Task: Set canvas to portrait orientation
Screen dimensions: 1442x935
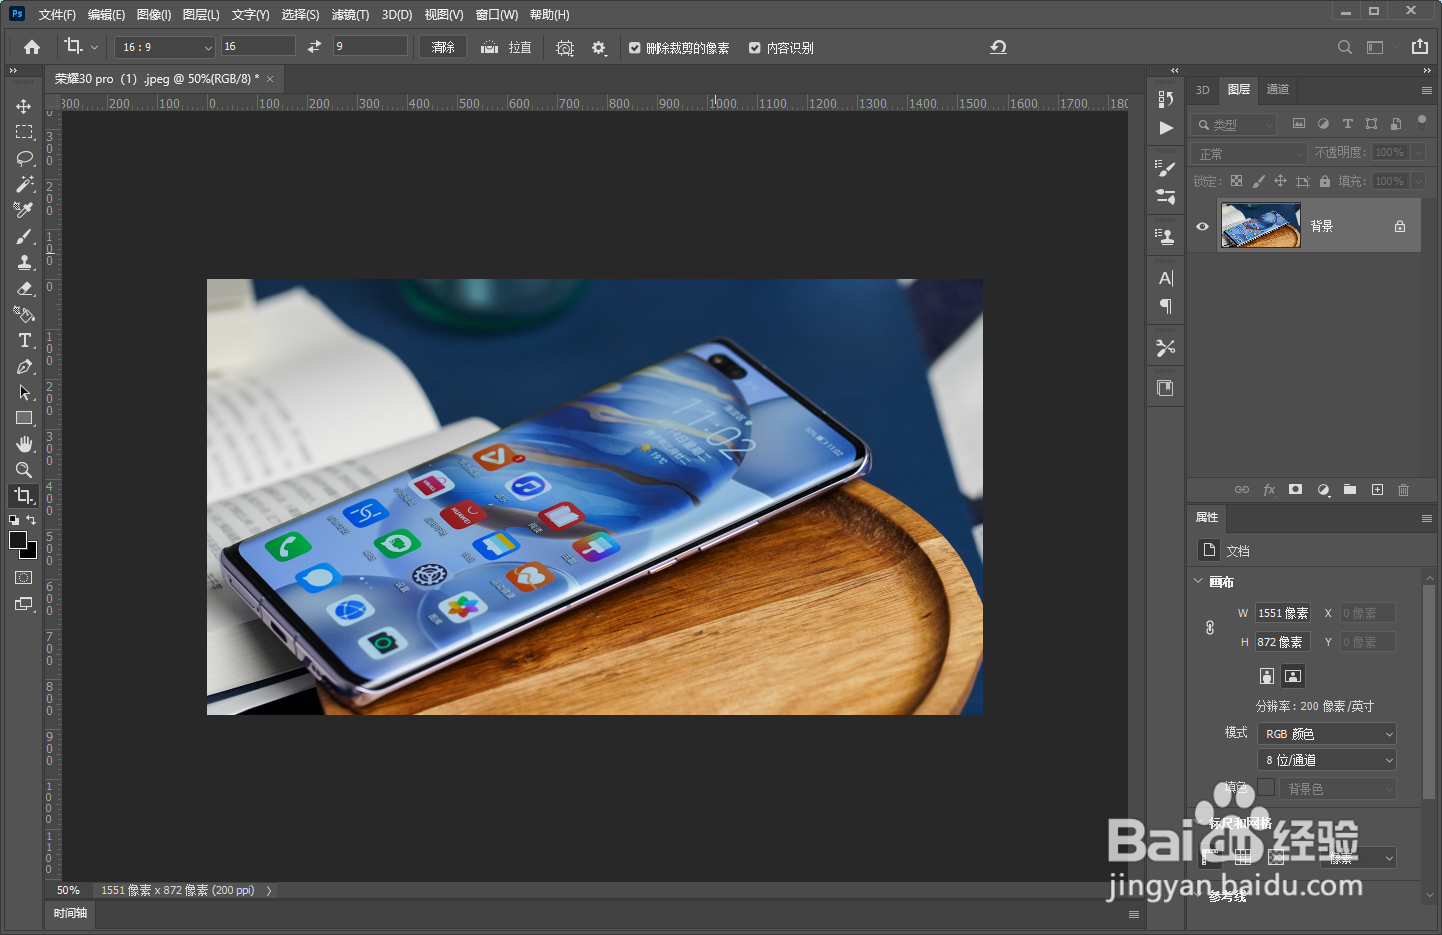Action: click(x=1267, y=676)
